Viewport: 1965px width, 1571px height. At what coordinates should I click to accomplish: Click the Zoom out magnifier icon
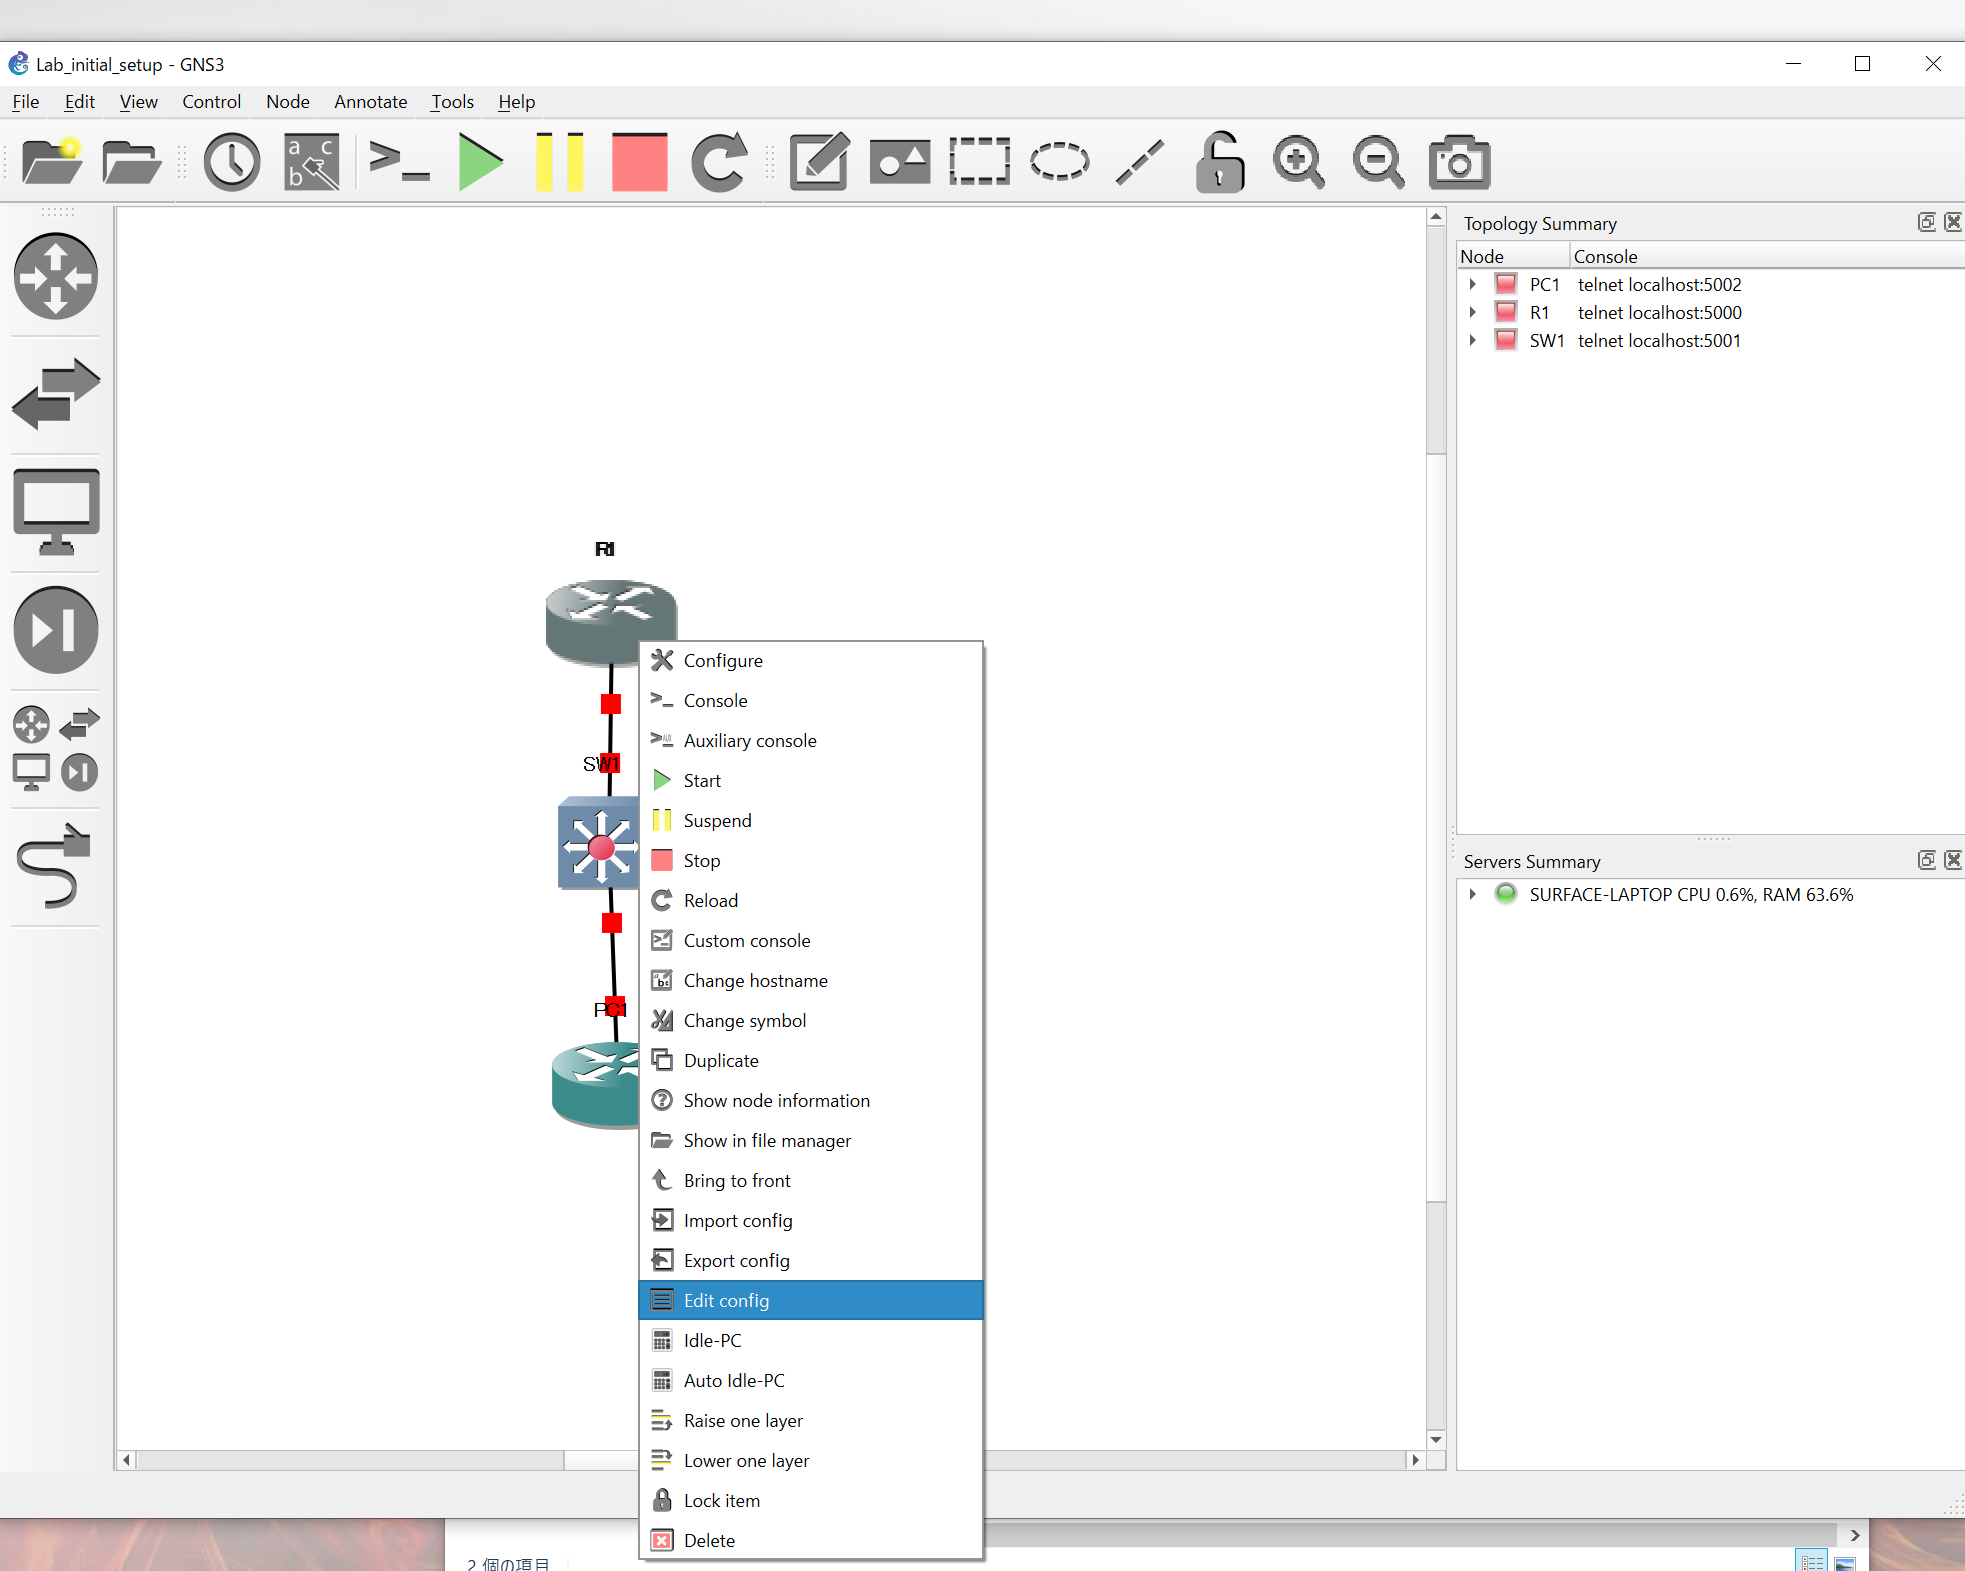click(x=1379, y=161)
